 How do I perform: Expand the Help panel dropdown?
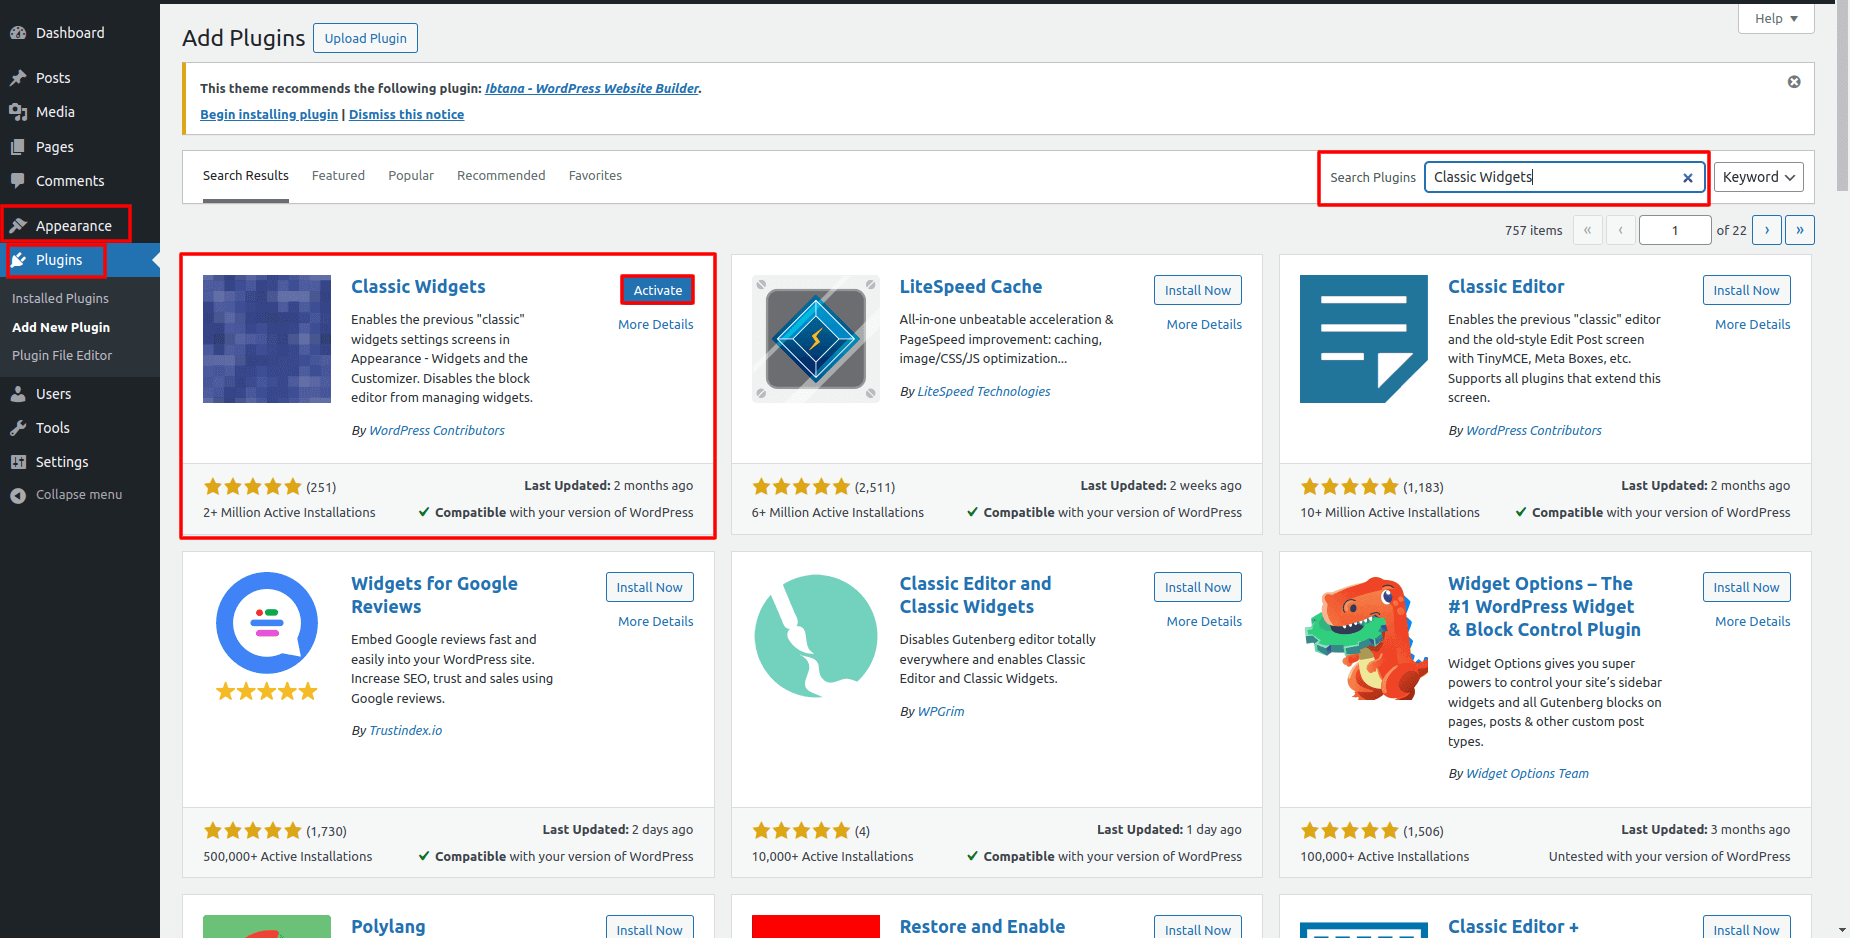point(1776,18)
